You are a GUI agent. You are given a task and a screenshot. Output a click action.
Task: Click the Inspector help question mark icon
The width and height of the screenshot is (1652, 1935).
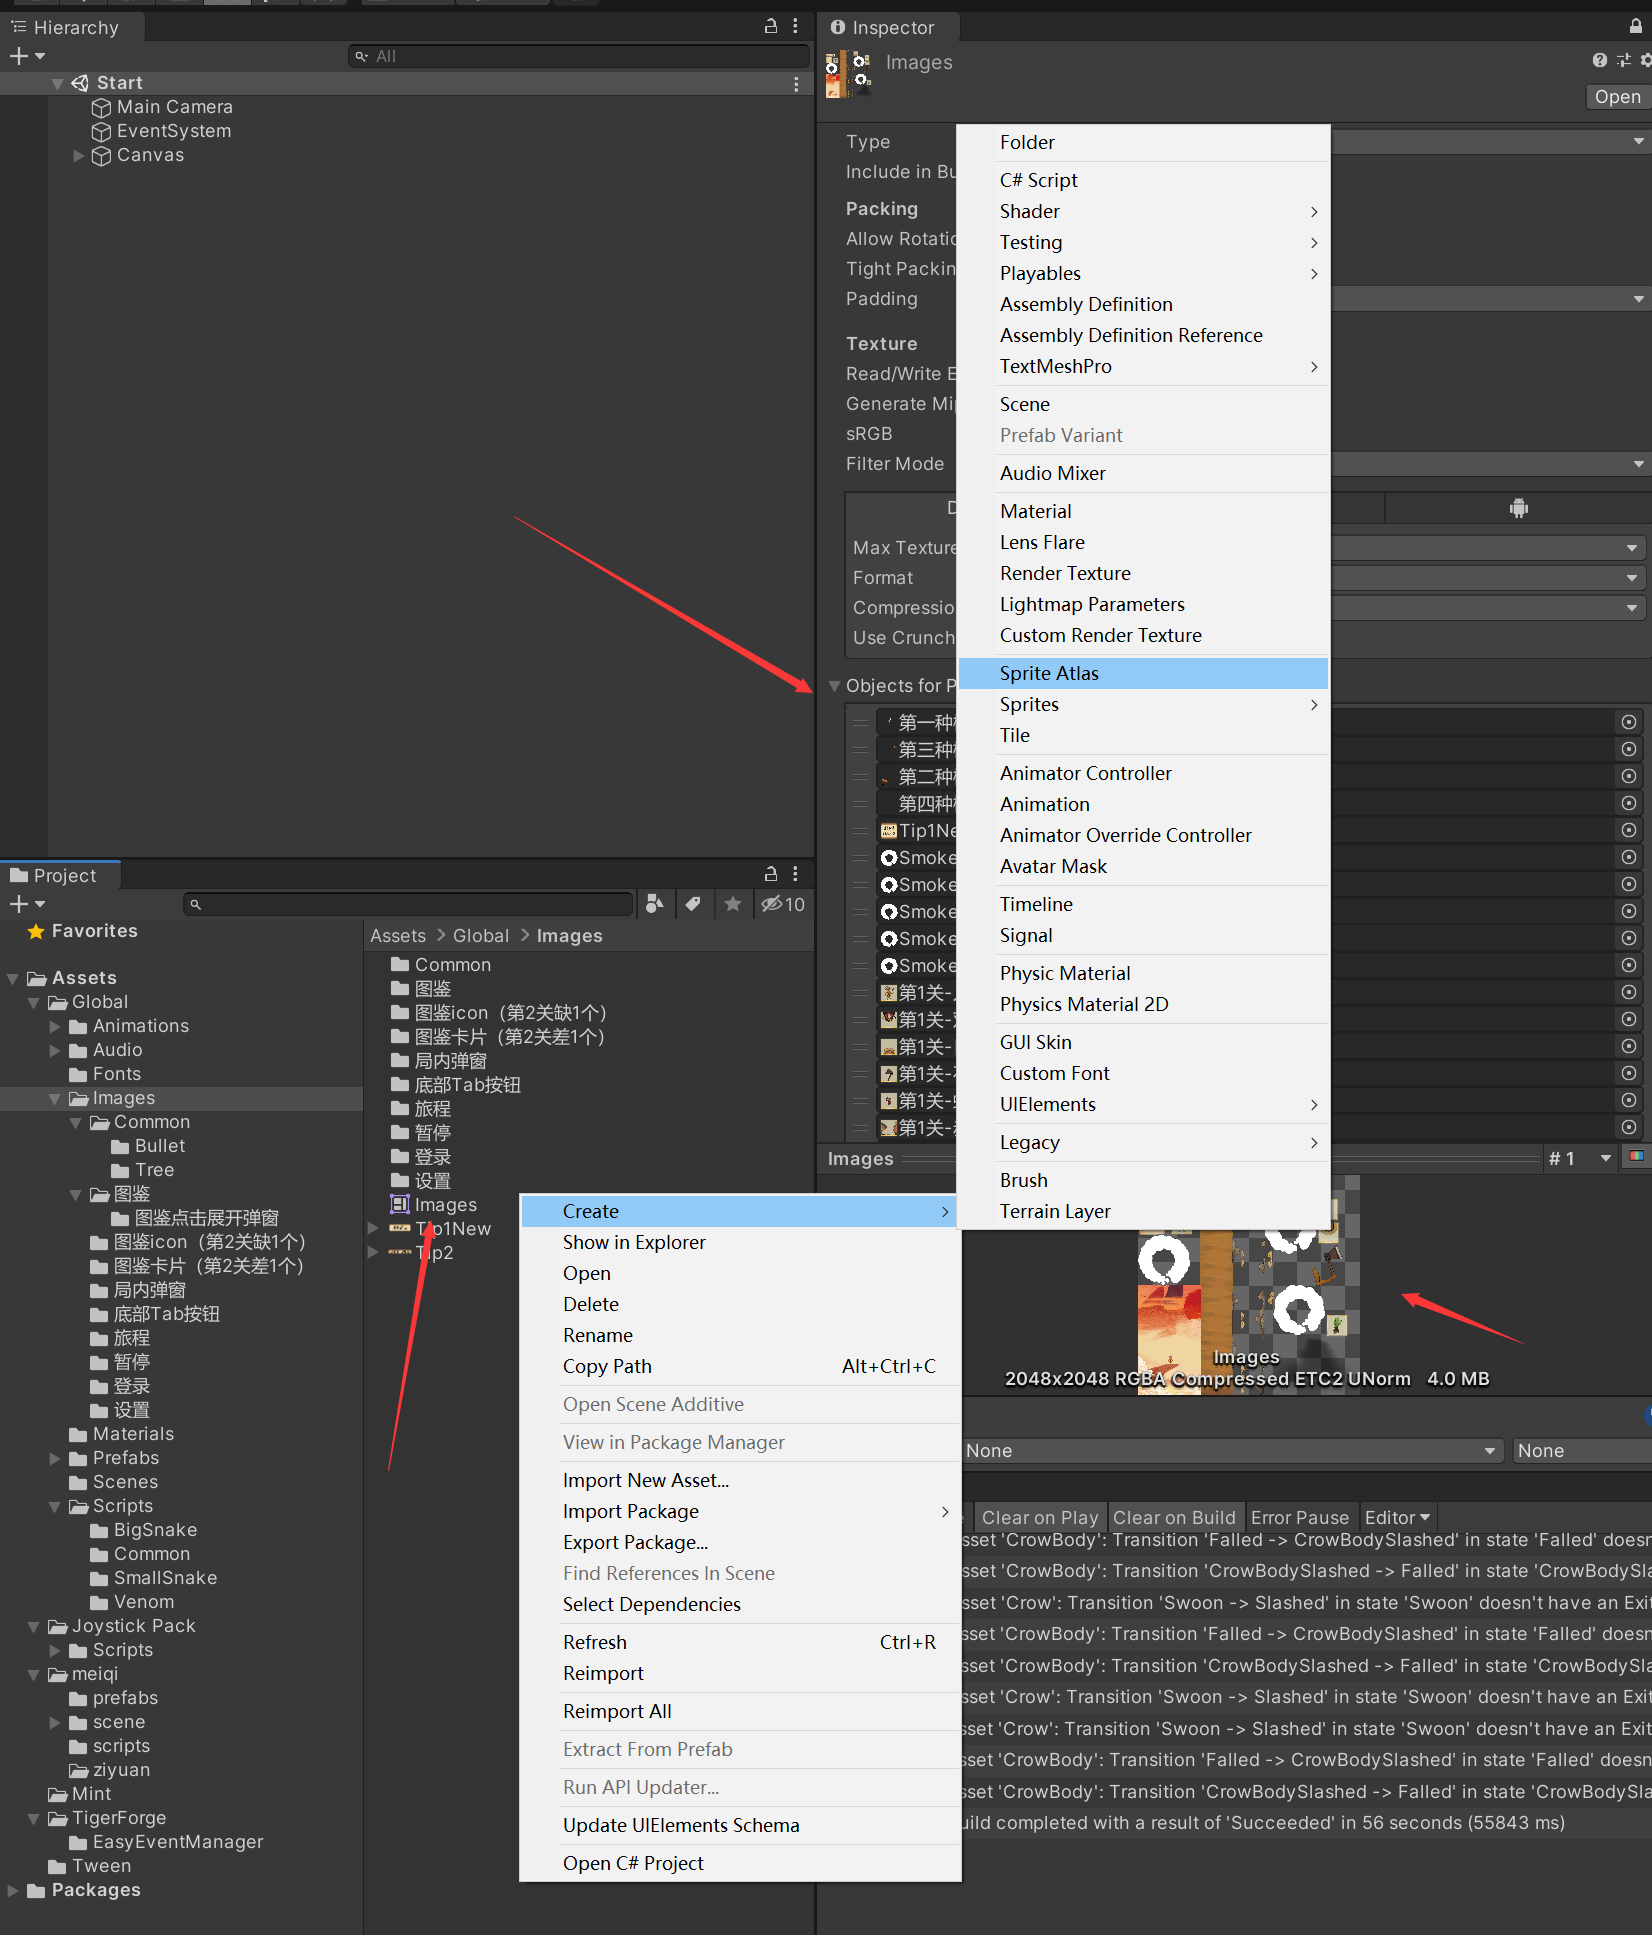1600,61
